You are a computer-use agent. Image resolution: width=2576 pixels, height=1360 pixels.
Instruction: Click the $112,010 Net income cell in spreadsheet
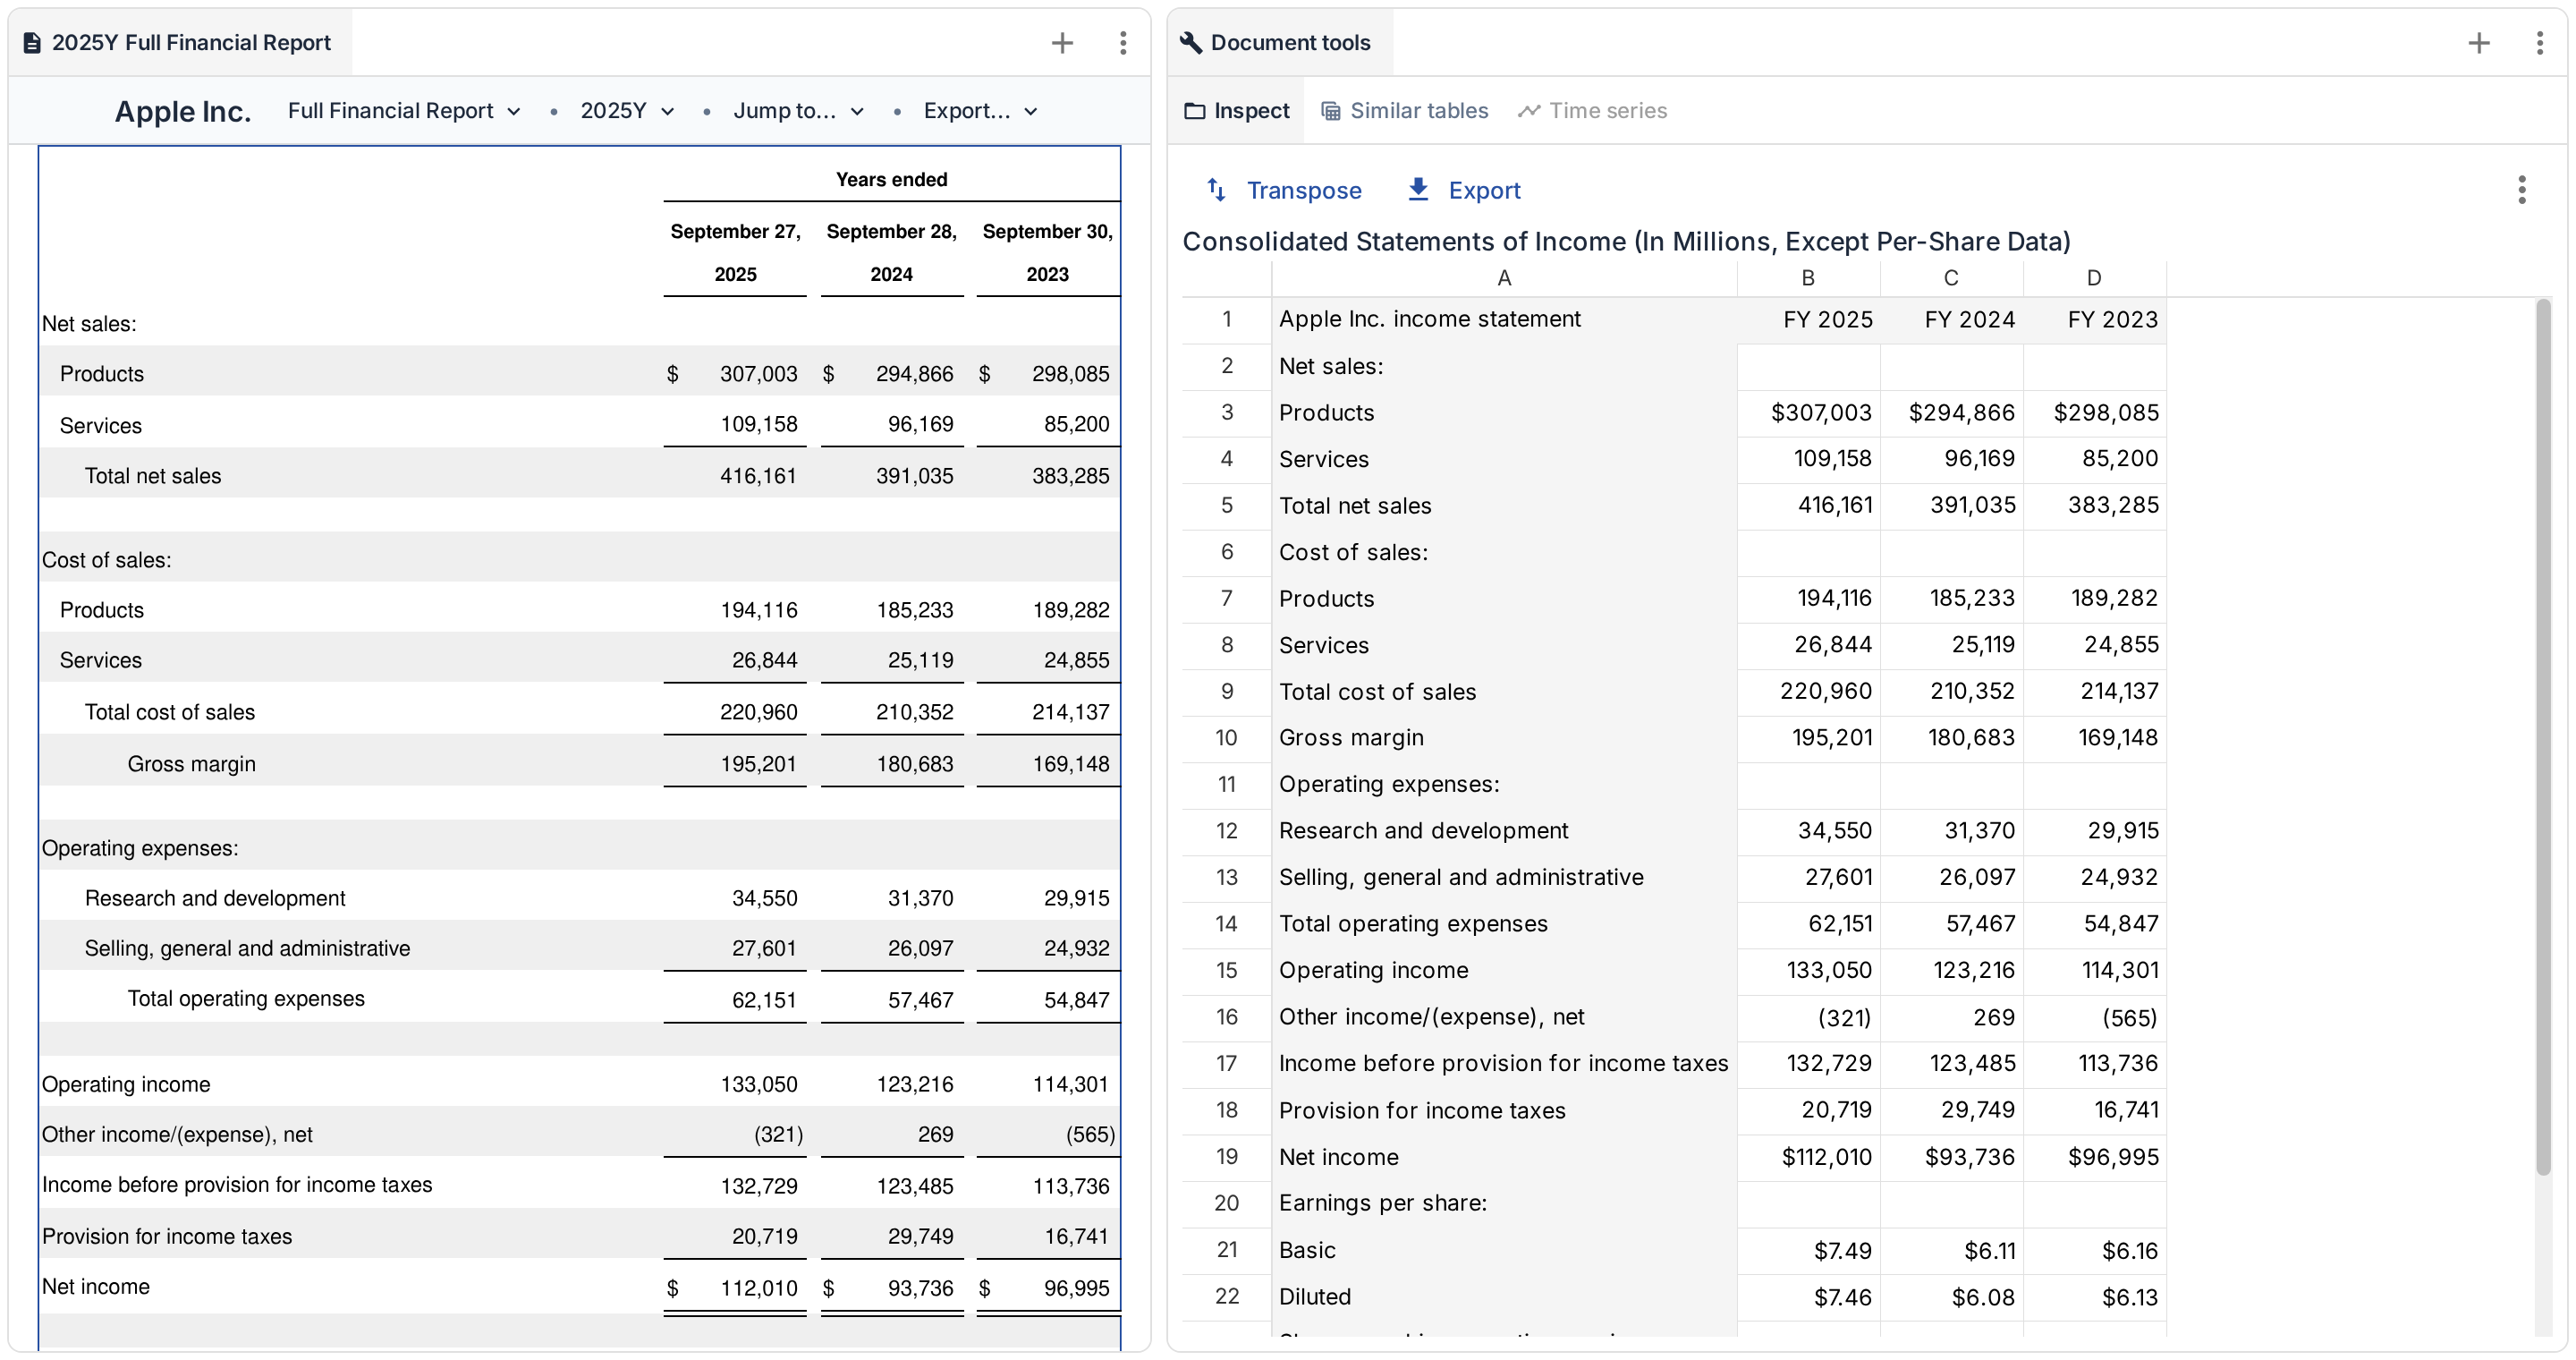[x=1808, y=1157]
